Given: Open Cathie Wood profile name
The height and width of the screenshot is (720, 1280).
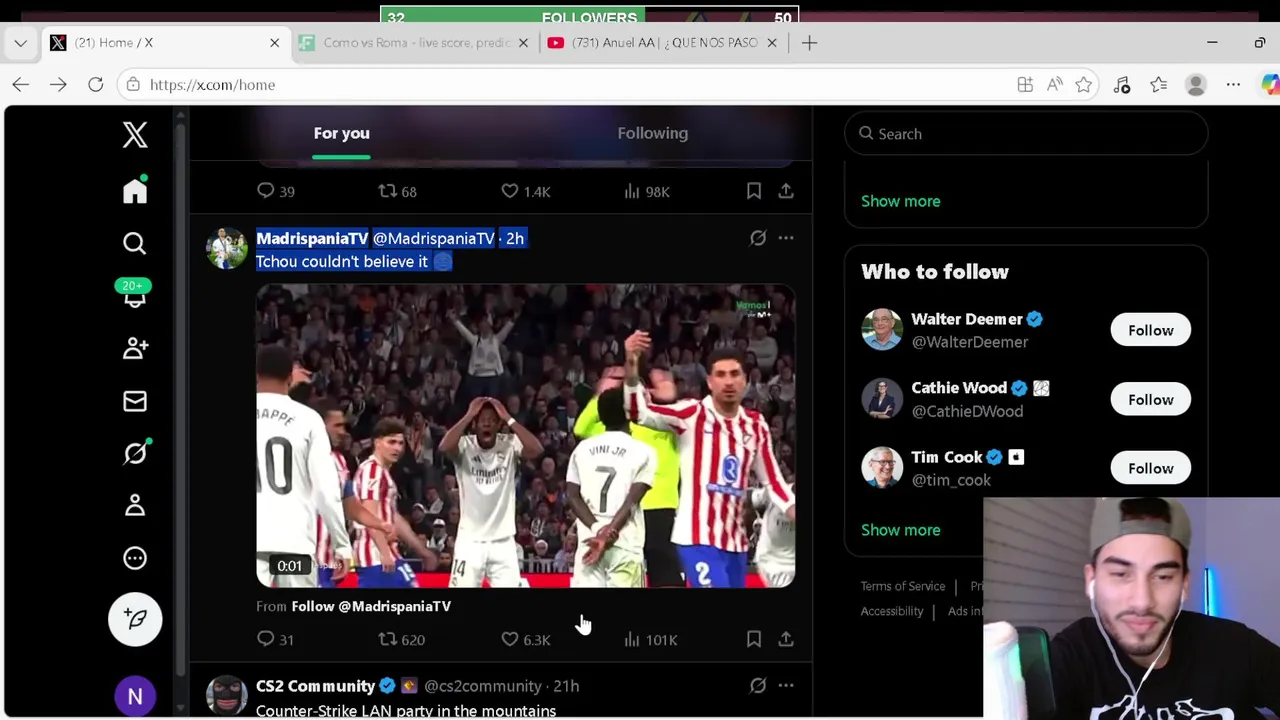Looking at the screenshot, I should [x=959, y=388].
